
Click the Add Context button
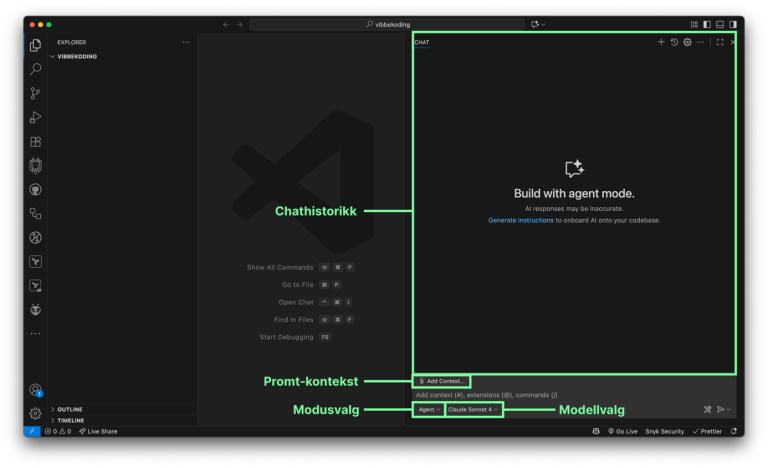coord(441,381)
